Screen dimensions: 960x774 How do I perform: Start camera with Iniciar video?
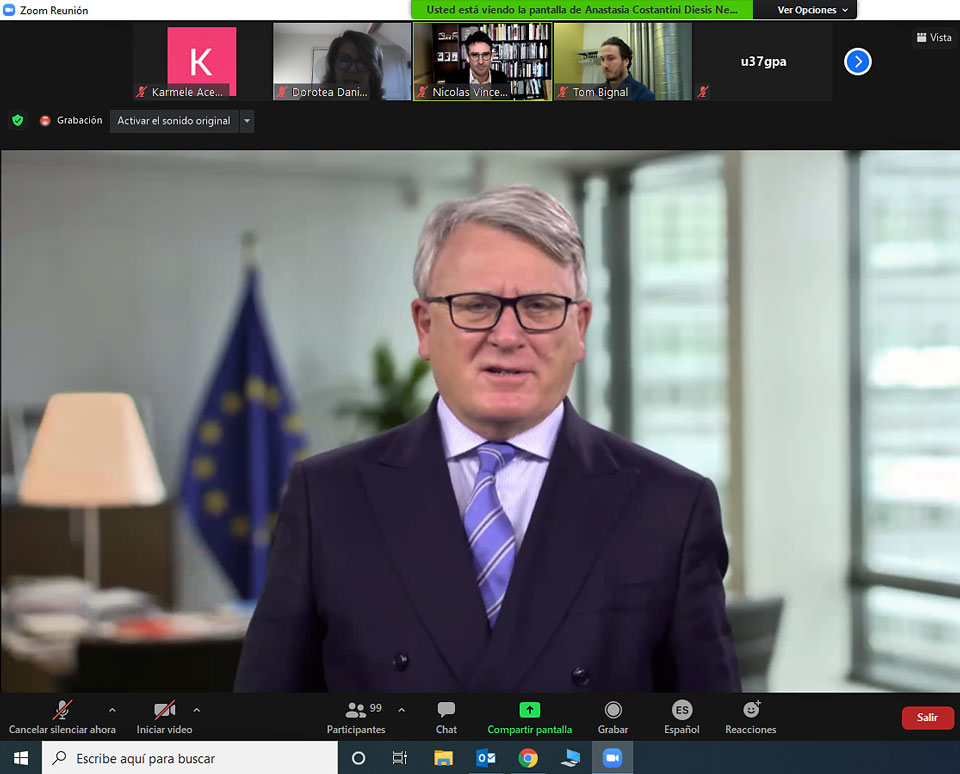point(164,716)
